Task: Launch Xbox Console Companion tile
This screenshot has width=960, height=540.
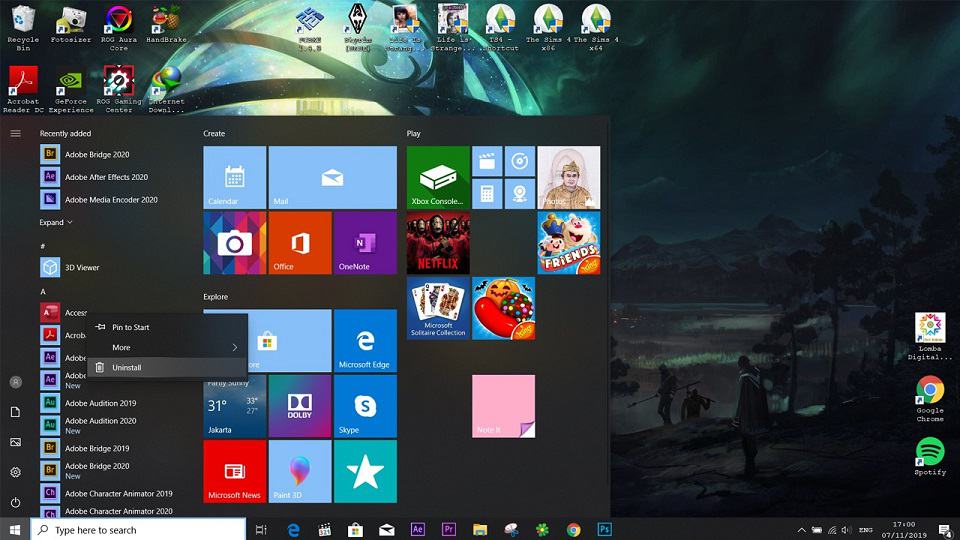Action: pyautogui.click(x=438, y=177)
